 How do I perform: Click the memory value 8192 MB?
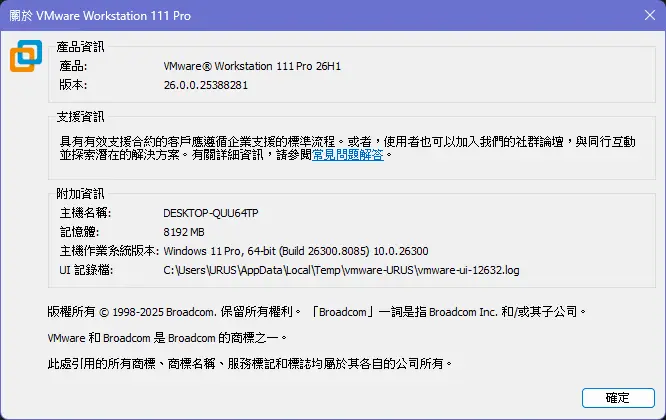tap(184, 232)
